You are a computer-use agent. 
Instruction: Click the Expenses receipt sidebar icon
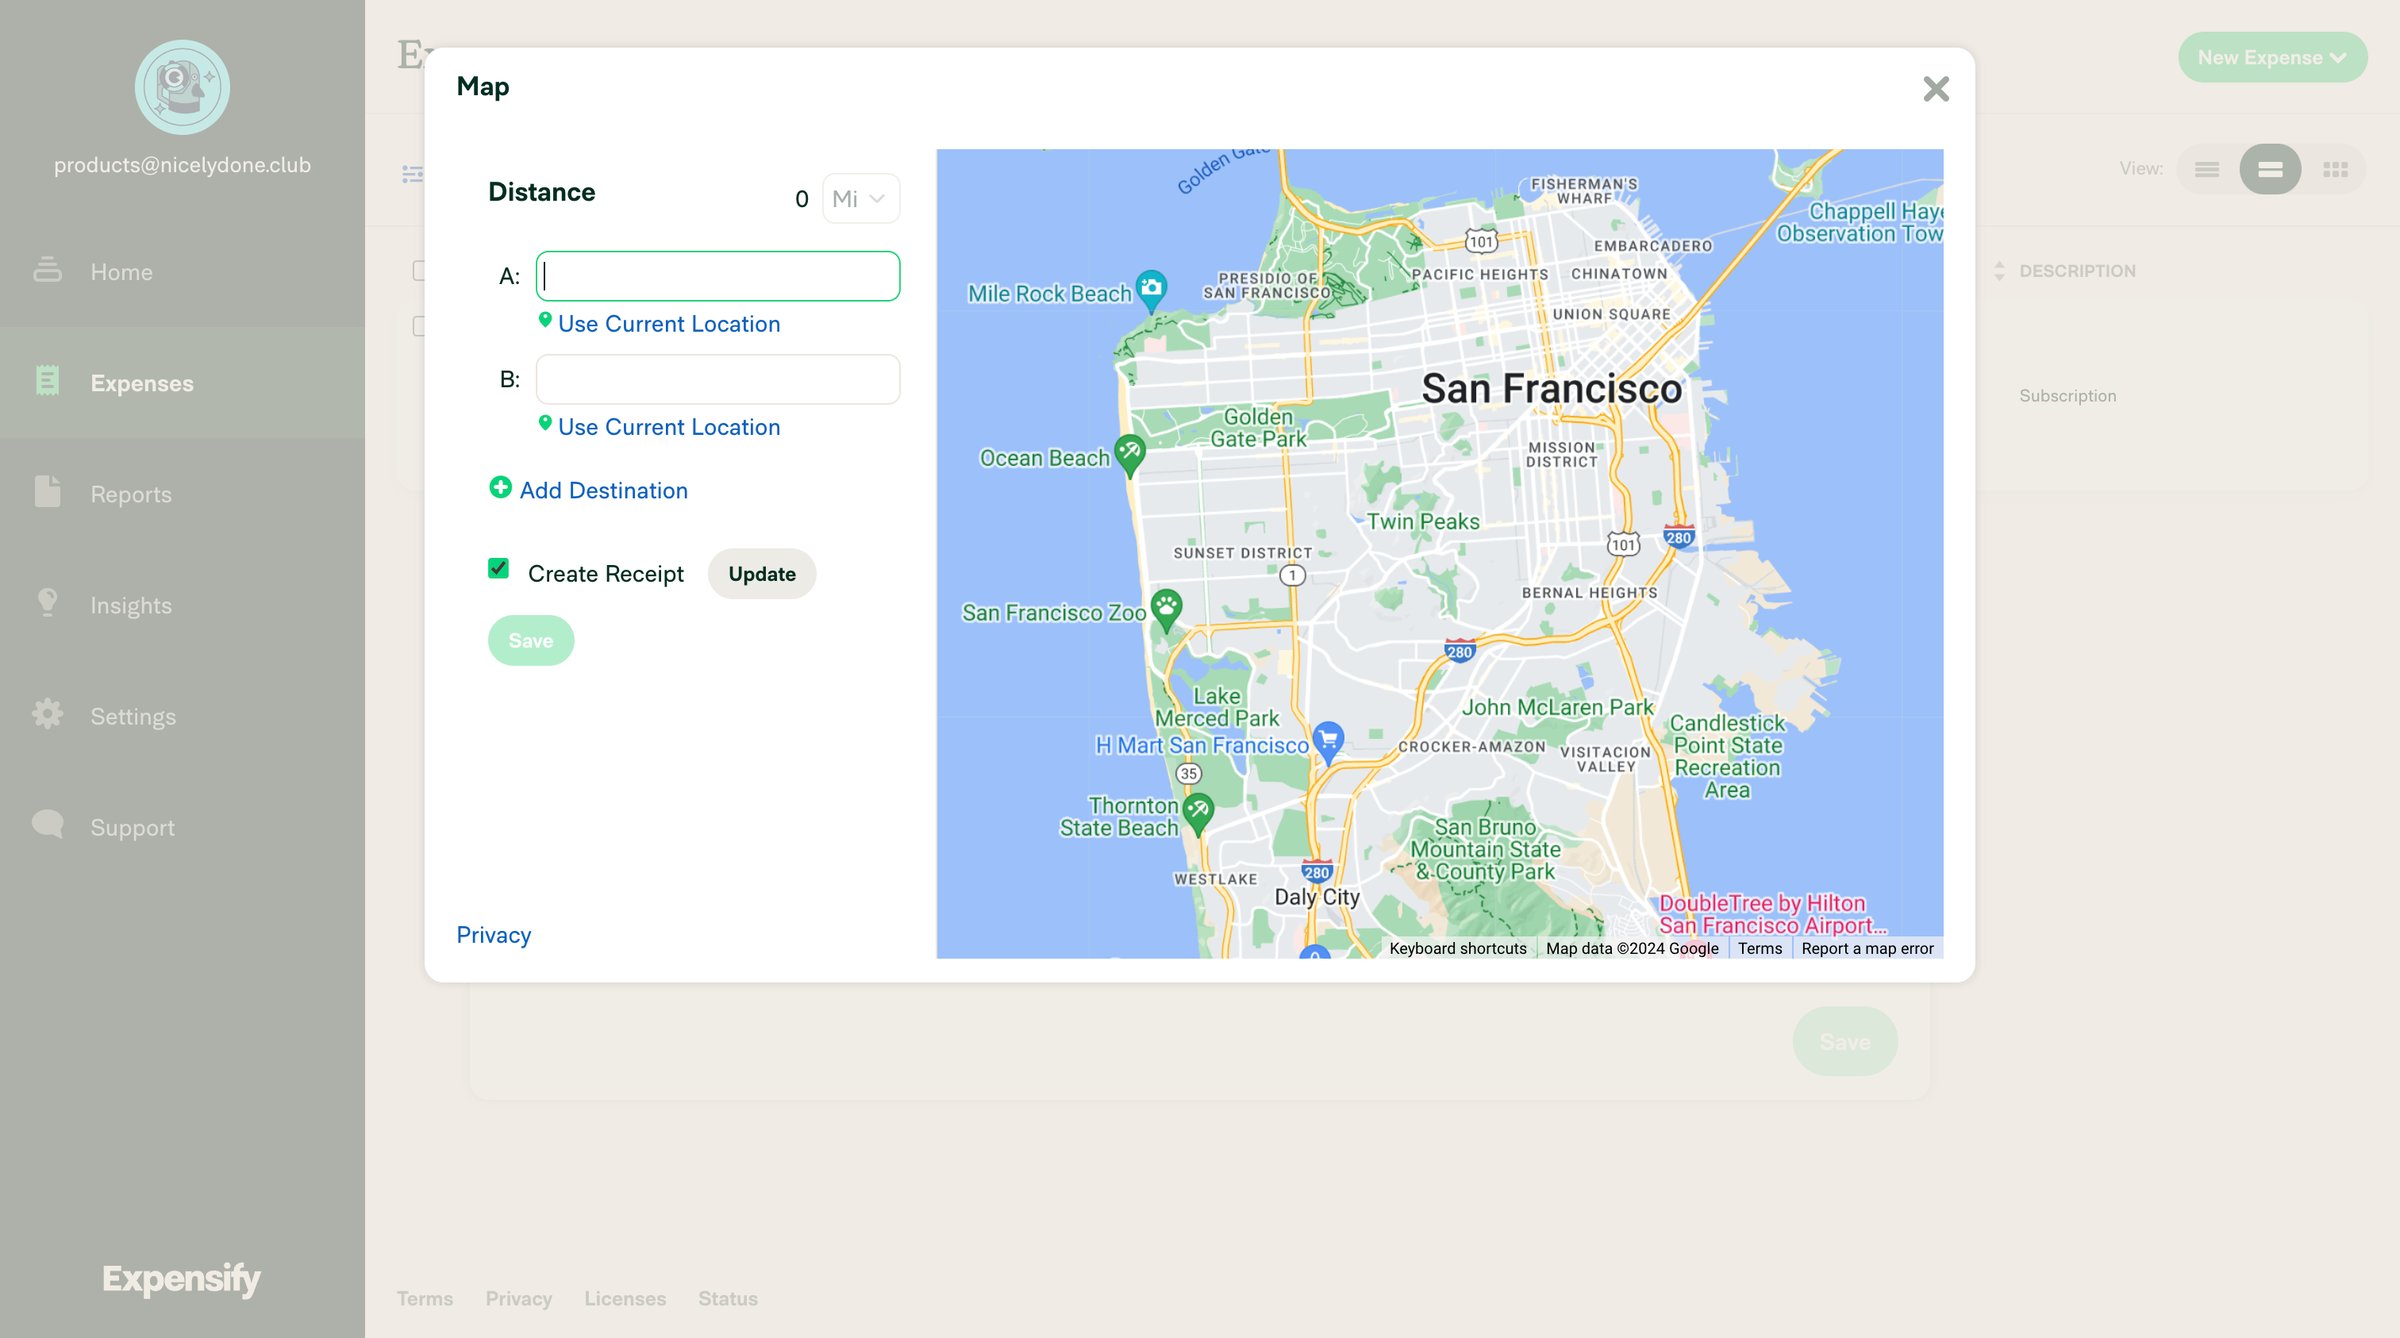tap(47, 380)
